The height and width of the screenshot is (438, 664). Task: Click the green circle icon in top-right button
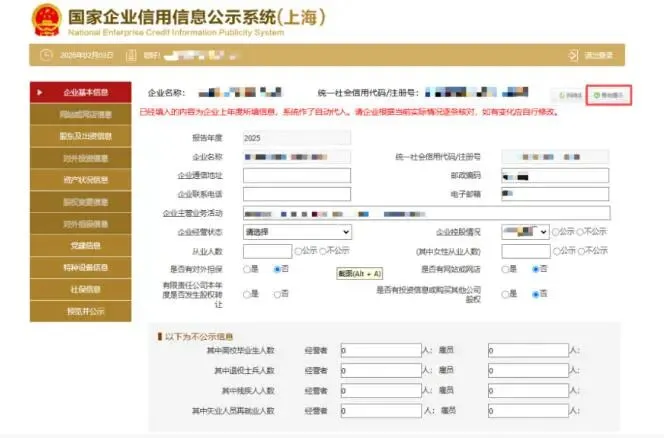pyautogui.click(x=597, y=95)
